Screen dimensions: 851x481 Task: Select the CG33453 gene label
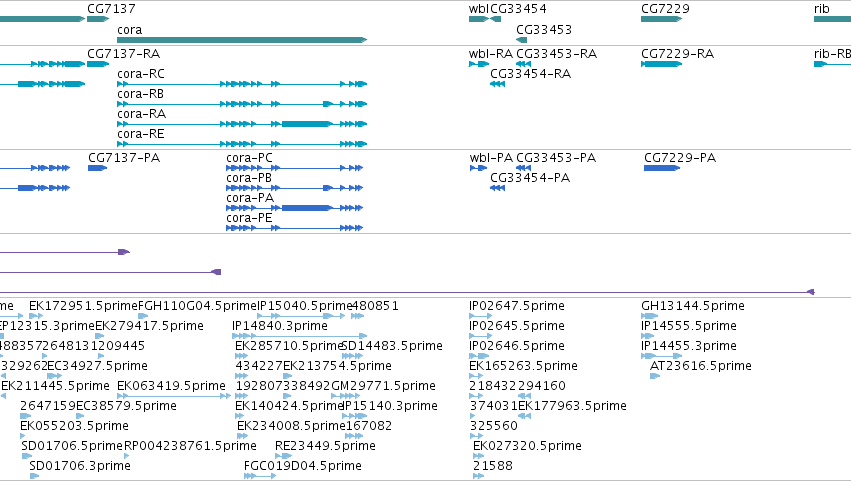544,29
